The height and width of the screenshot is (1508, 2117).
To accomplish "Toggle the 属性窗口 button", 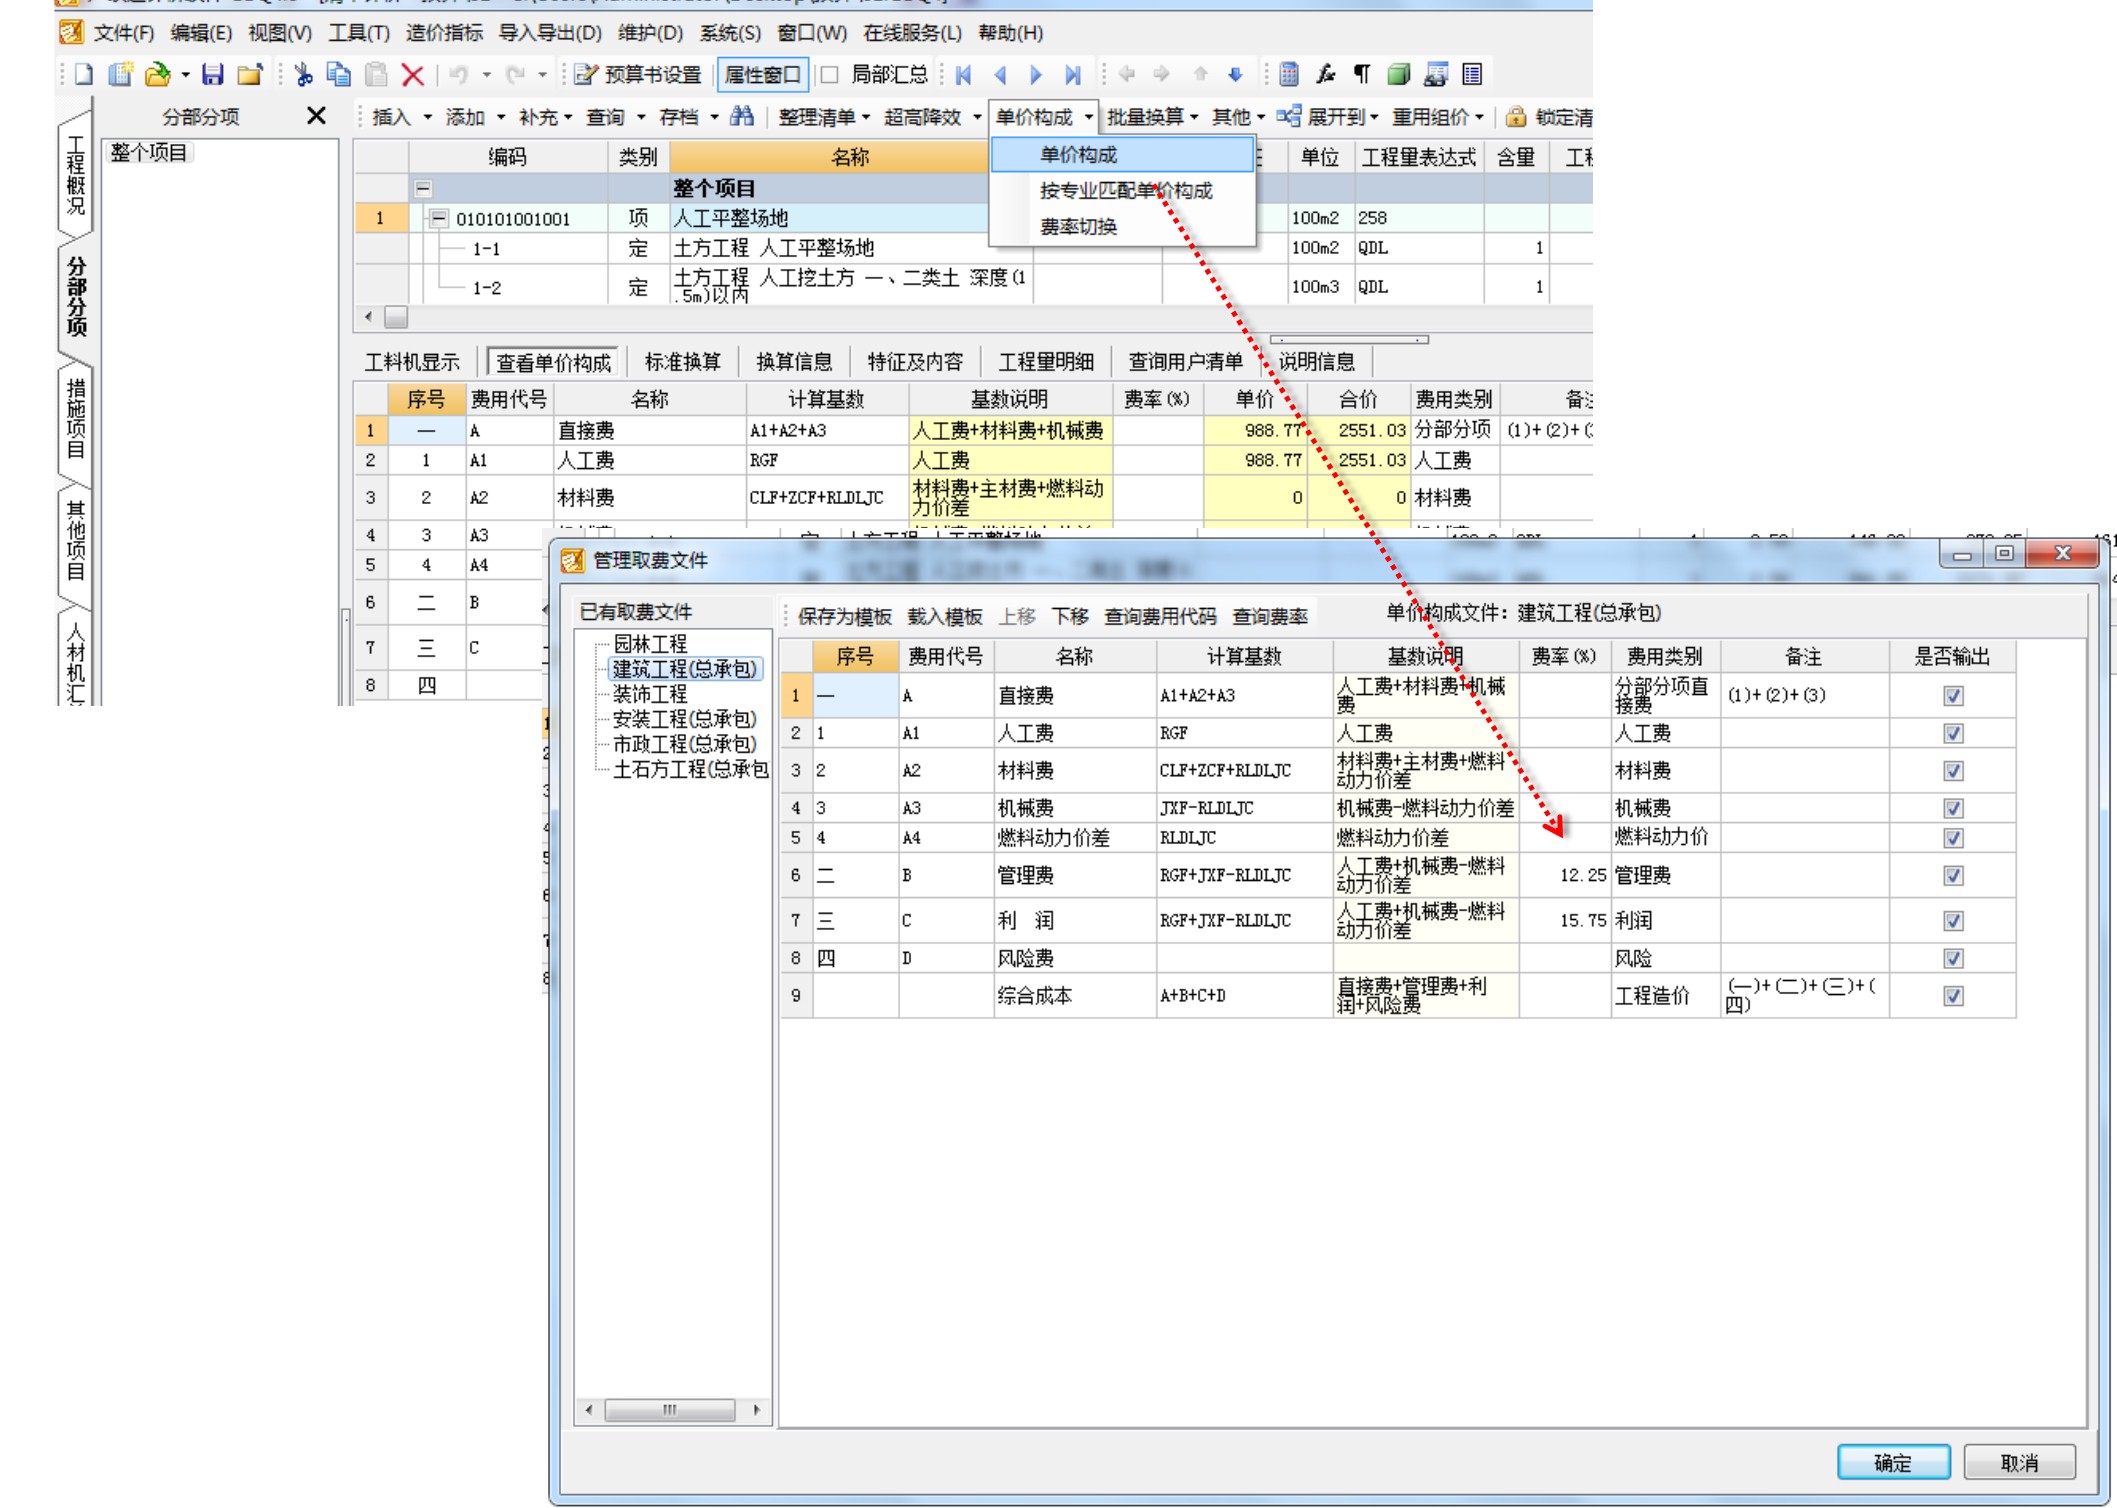I will [762, 74].
